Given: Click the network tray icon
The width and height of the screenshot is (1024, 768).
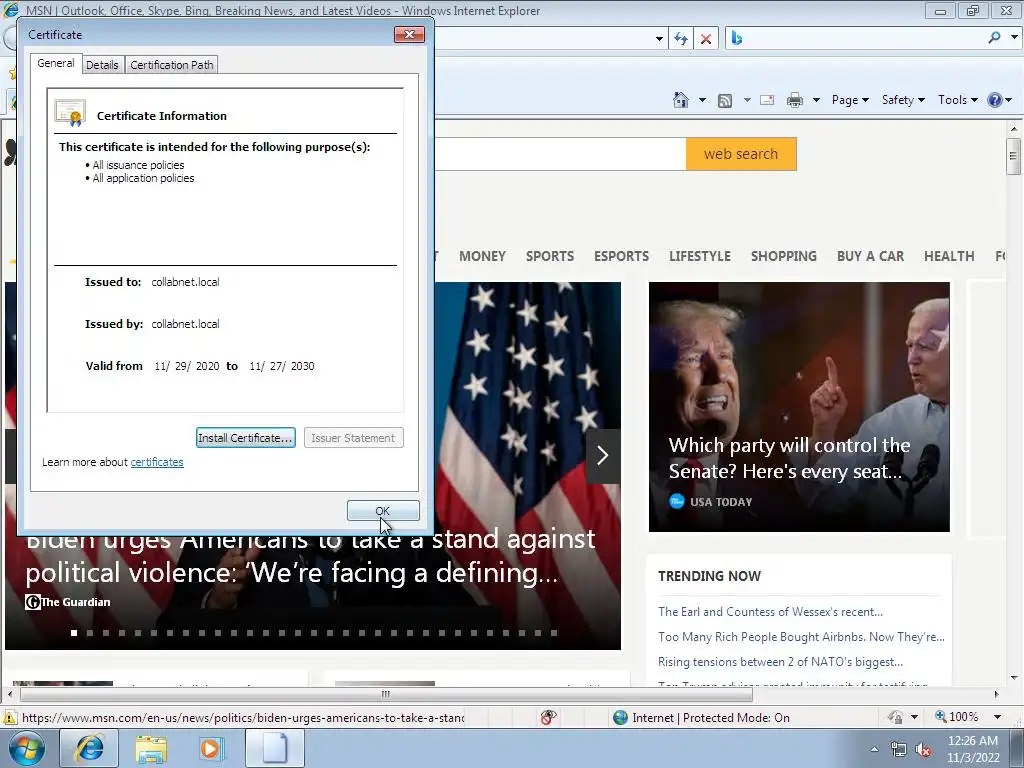Looking at the screenshot, I should [x=899, y=750].
